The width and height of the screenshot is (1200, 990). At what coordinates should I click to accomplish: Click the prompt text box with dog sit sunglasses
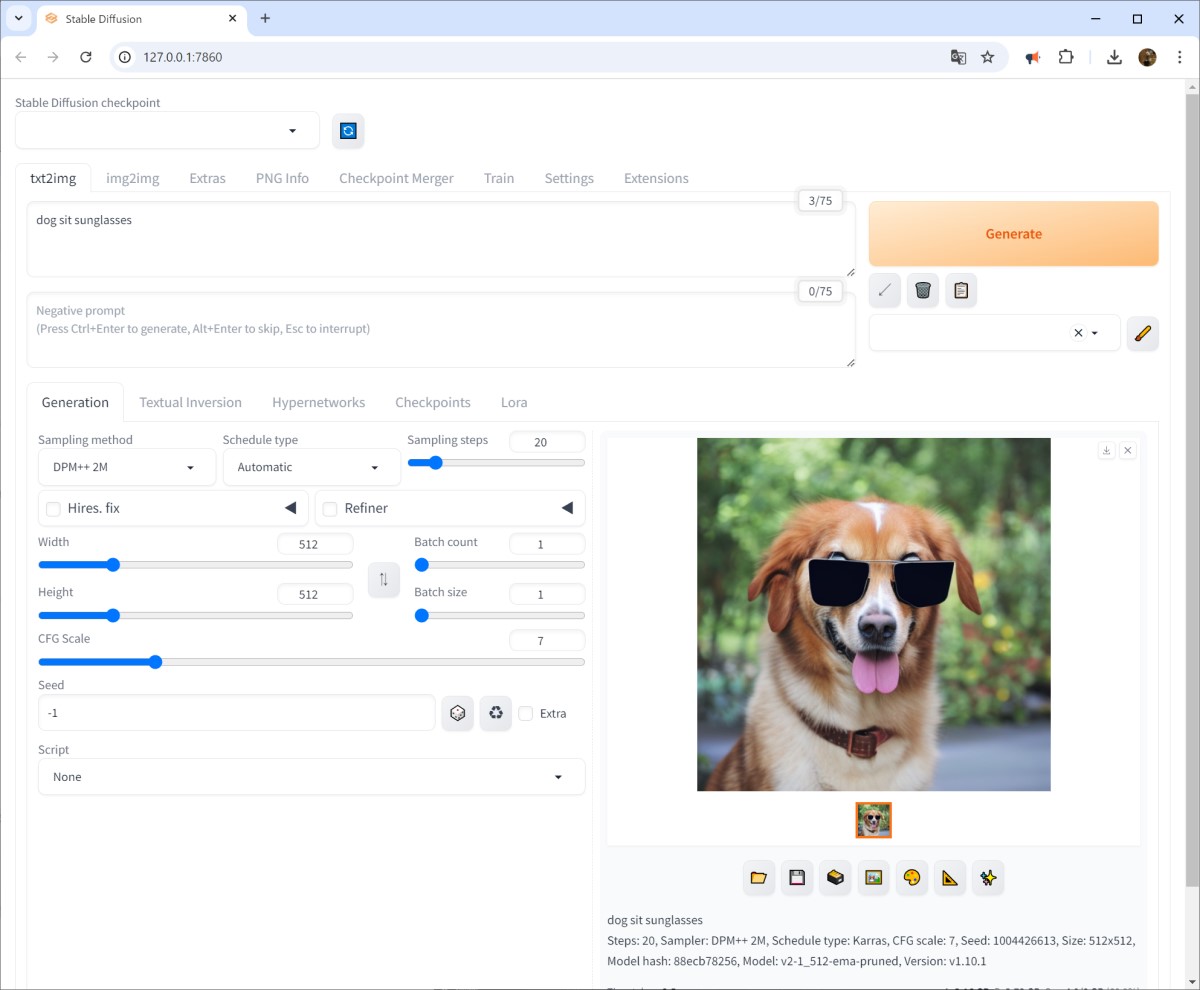tap(441, 240)
